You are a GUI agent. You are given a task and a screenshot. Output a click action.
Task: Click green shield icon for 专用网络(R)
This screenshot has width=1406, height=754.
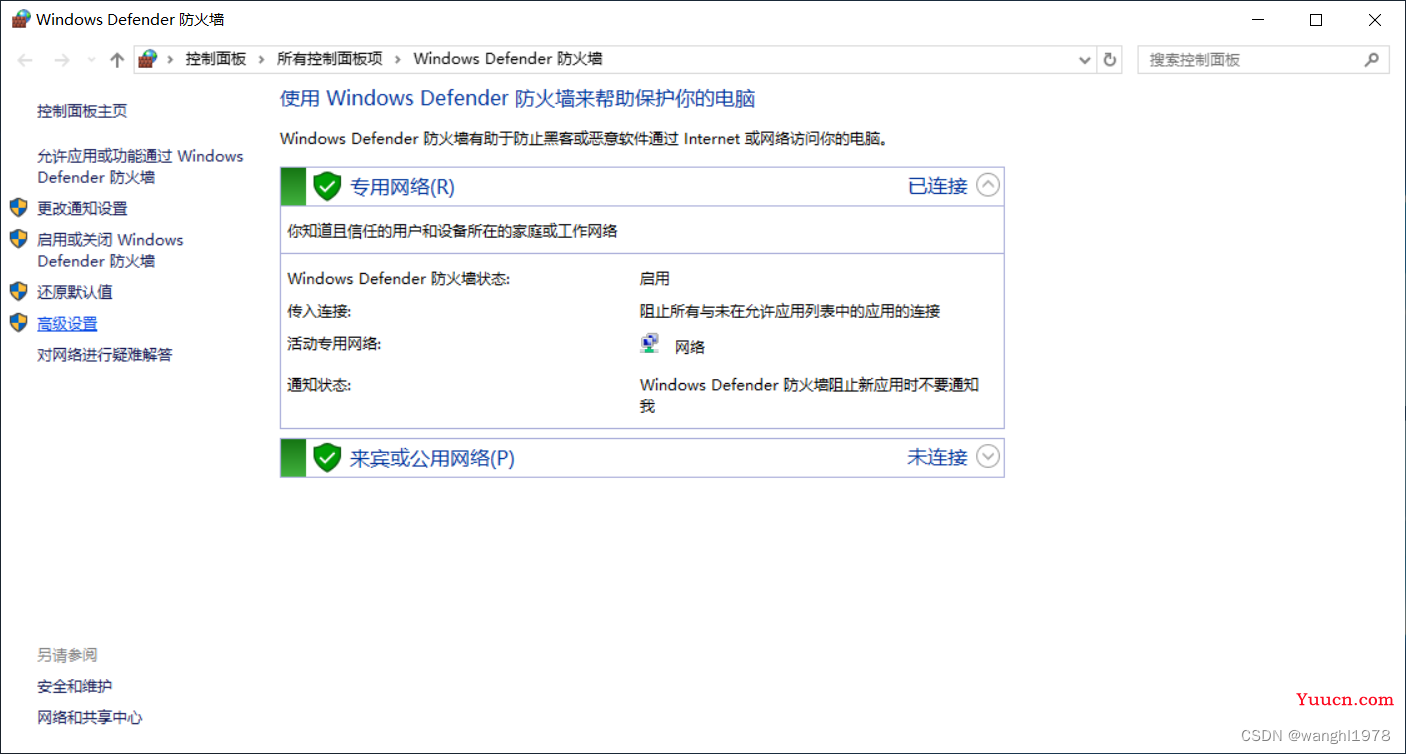(327, 186)
